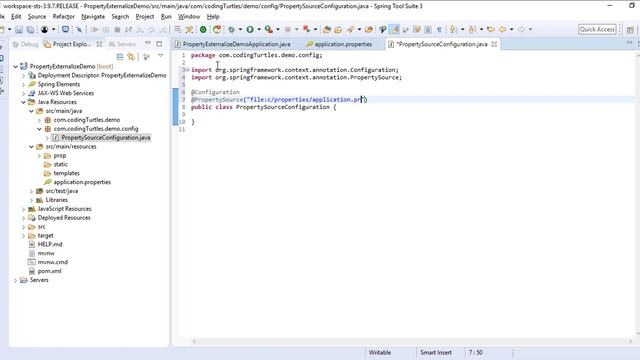640x360 pixels.
Task: Click the Open Console monitor icon
Action: [x=65, y=29]
